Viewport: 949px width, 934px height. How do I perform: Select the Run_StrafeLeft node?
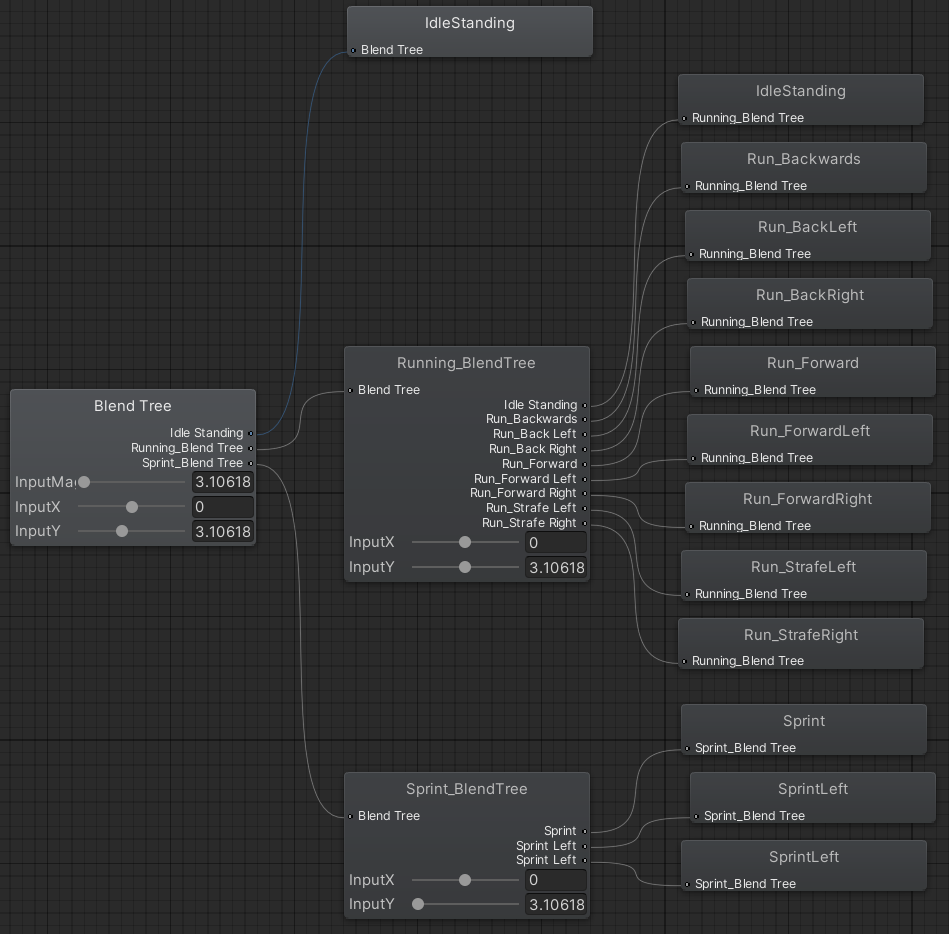[803, 567]
